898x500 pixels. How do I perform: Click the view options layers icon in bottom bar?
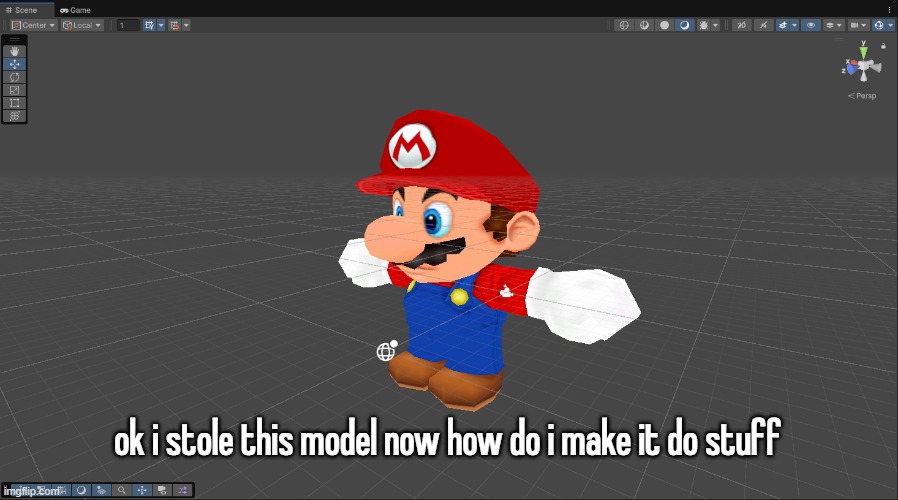101,490
